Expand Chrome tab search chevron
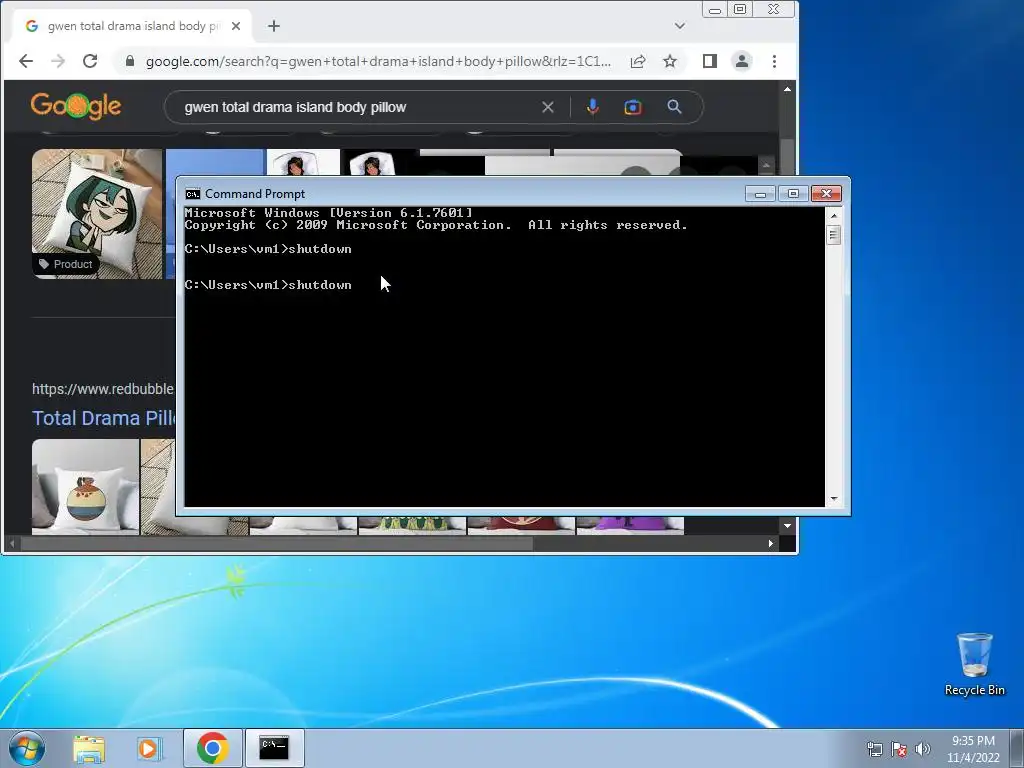The image size is (1024, 768). [680, 26]
